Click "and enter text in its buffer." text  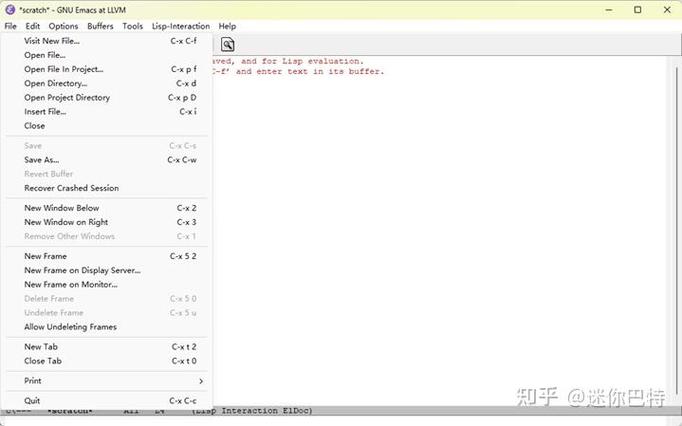pos(310,71)
